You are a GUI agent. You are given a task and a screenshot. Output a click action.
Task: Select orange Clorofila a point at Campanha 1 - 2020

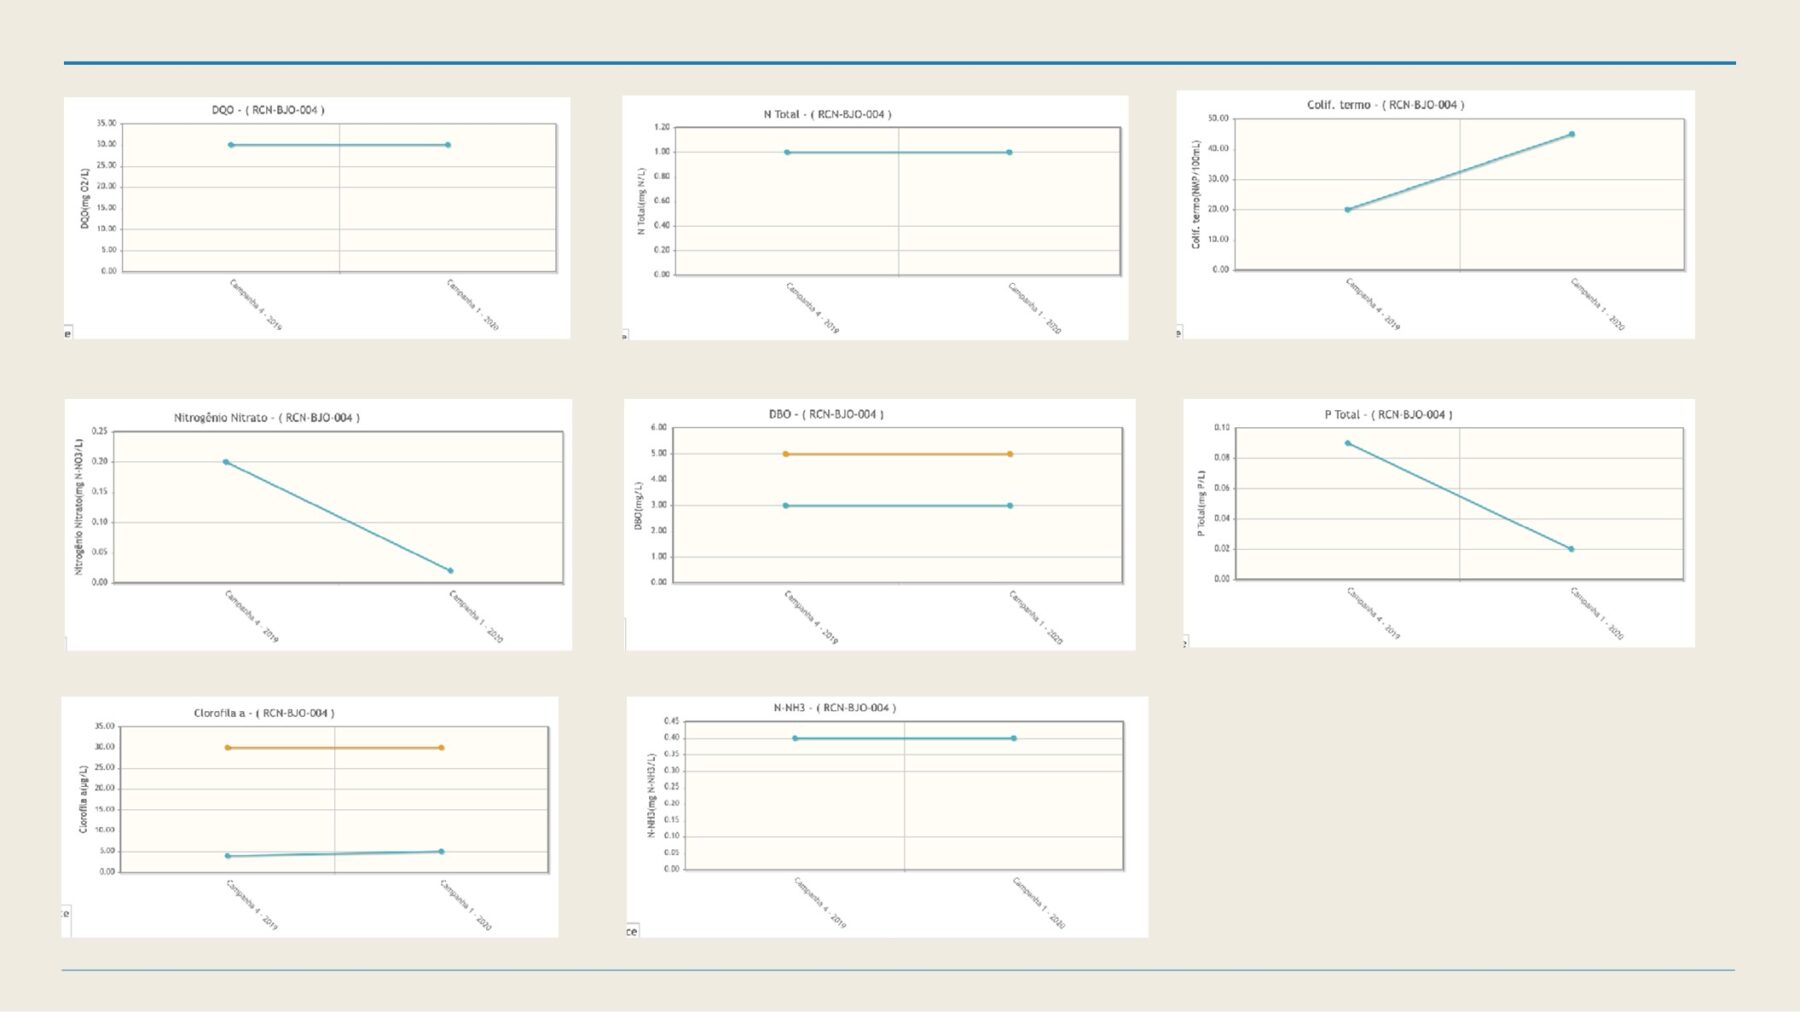coord(441,748)
